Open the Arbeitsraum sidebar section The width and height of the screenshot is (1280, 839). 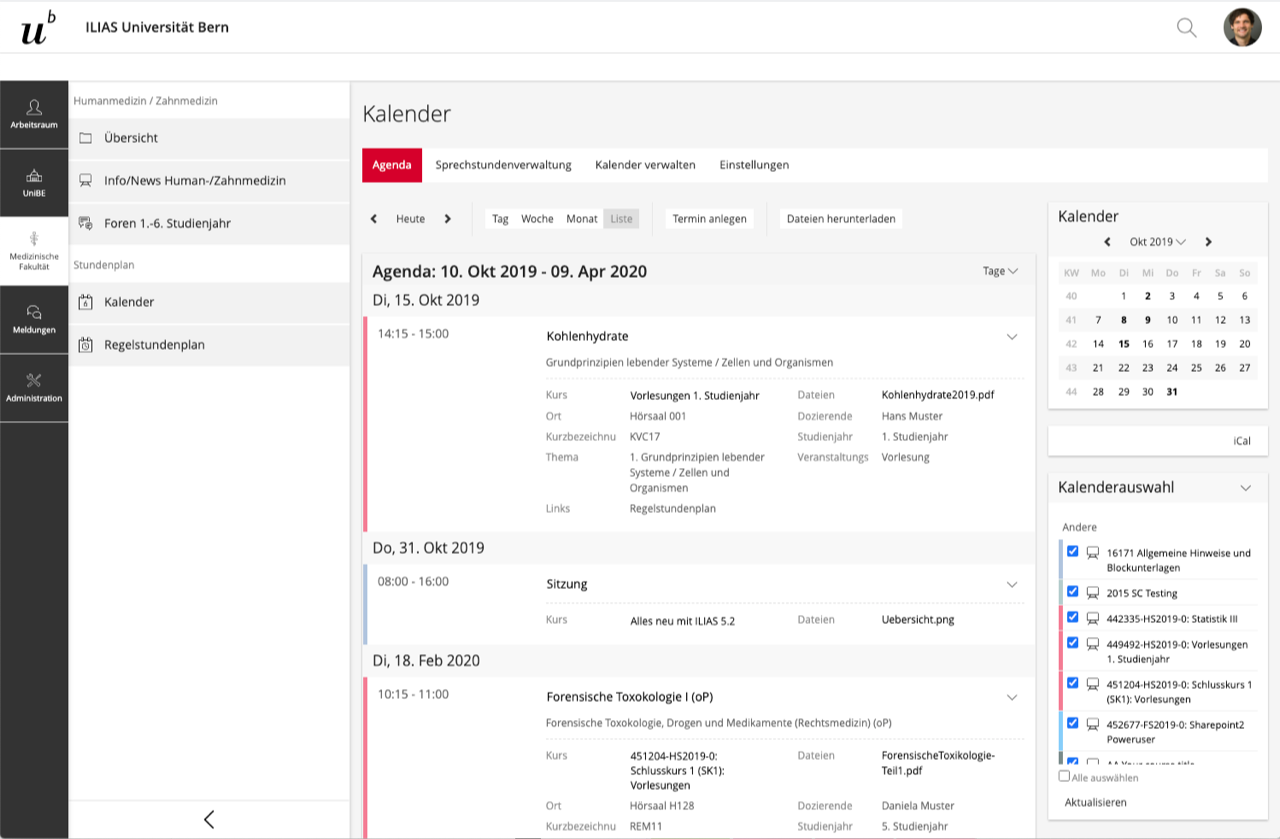click(x=34, y=115)
